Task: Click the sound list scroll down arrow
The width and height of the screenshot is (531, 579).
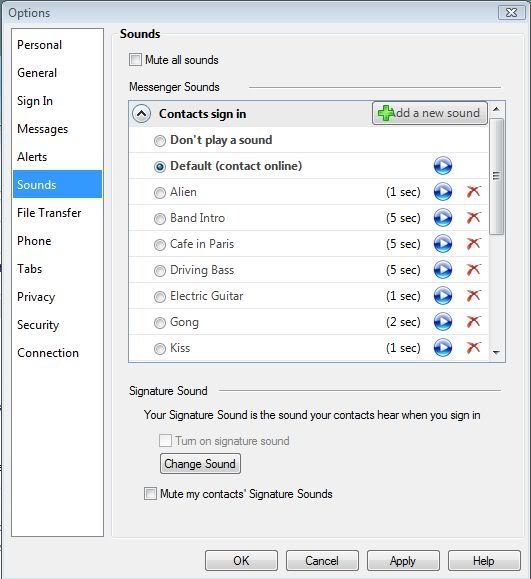Action: click(x=496, y=353)
